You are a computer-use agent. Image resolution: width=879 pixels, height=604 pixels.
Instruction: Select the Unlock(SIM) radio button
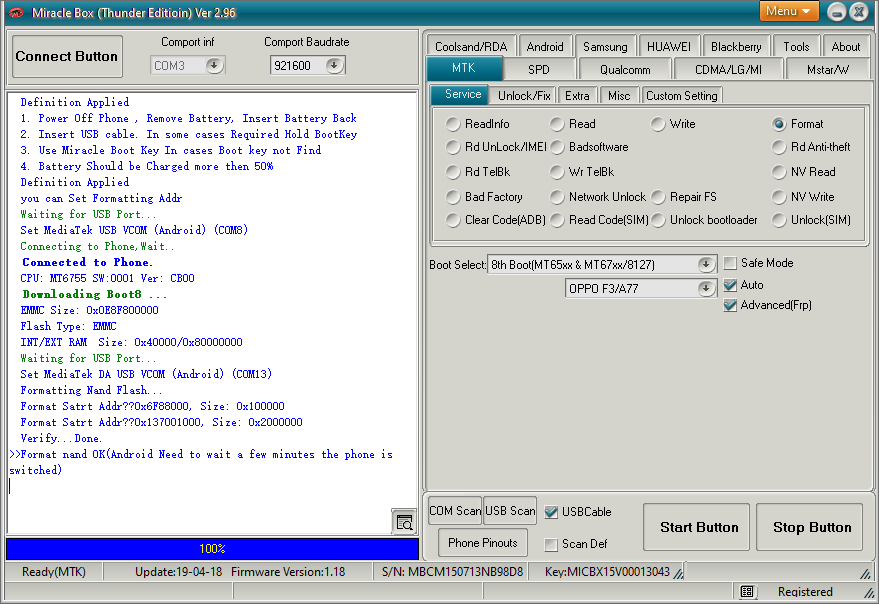(779, 220)
